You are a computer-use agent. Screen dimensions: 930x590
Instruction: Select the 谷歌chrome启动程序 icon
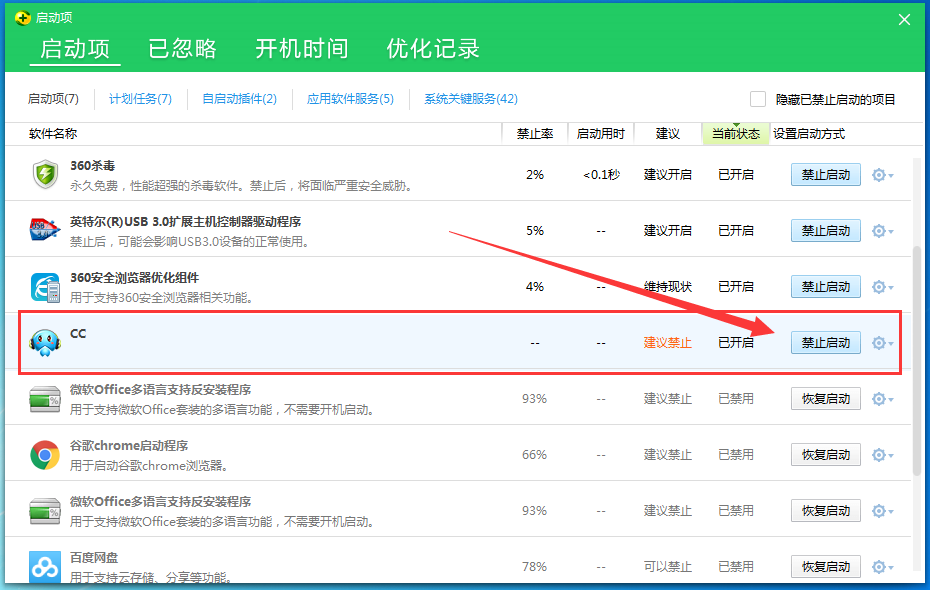(45, 454)
